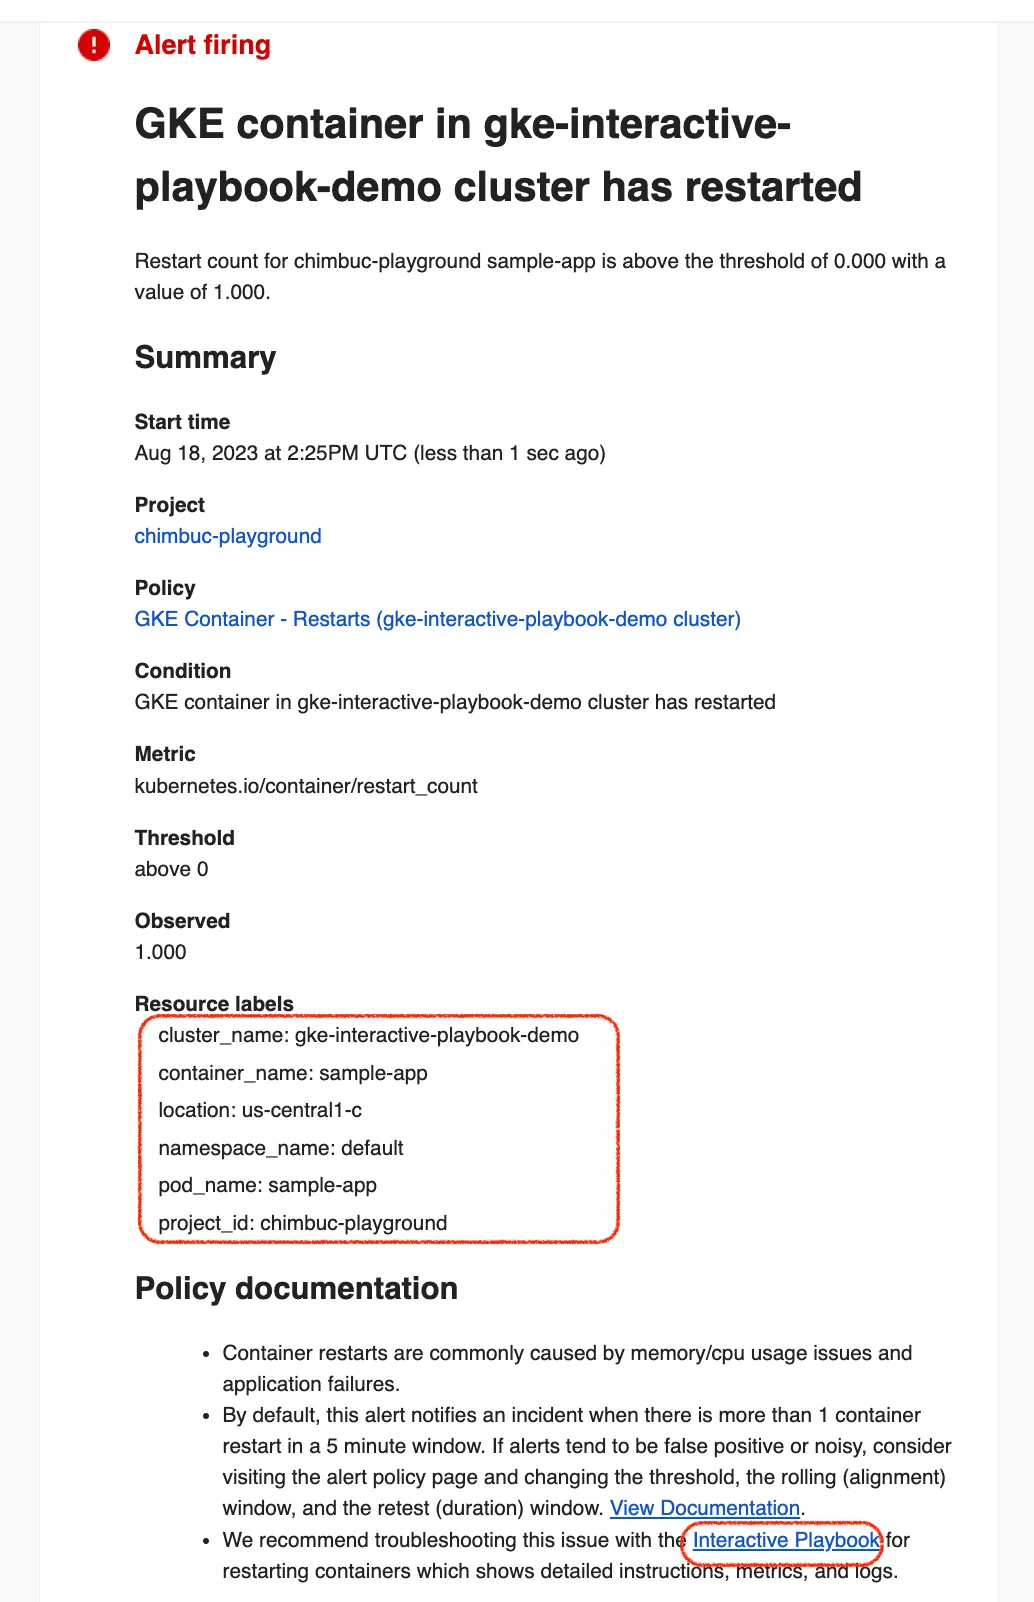Click the start time Aug 18, 2023 text
The image size is (1034, 1602).
tap(370, 453)
